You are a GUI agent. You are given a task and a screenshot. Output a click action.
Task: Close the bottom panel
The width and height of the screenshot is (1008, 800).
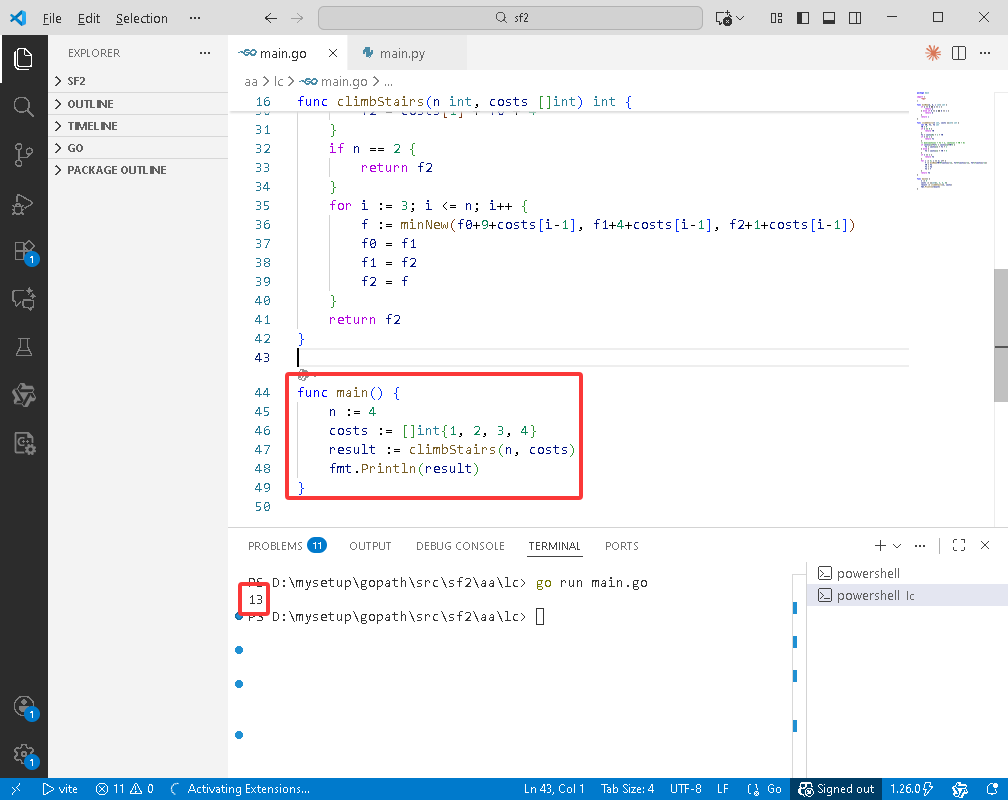985,545
